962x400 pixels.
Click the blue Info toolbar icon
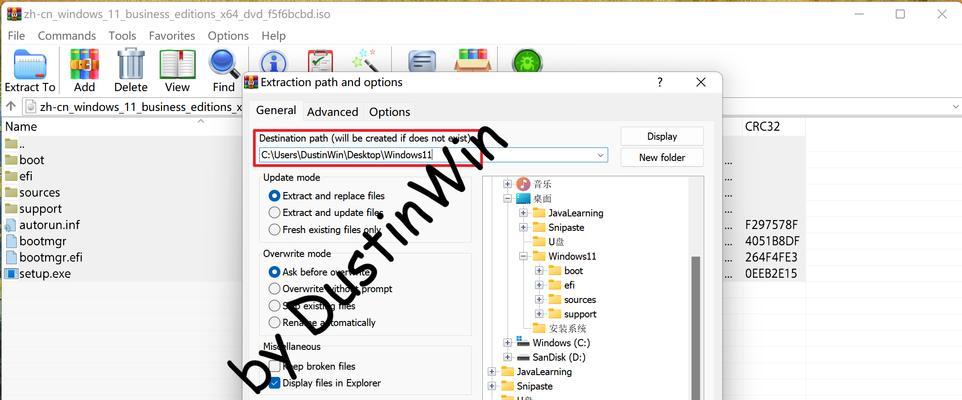point(273,62)
